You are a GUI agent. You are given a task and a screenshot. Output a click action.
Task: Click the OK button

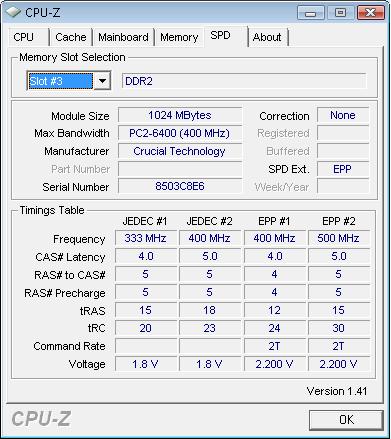346,420
